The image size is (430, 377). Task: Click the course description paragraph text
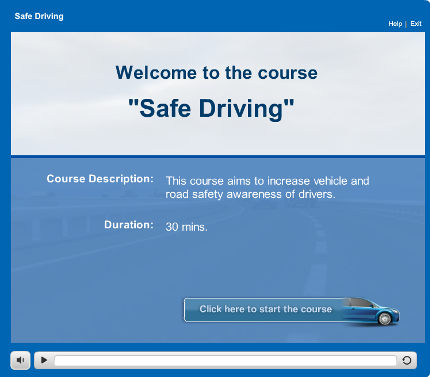pos(267,187)
